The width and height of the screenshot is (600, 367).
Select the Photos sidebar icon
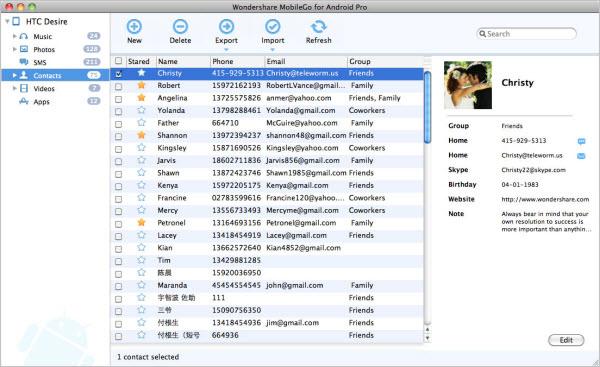[x=24, y=49]
